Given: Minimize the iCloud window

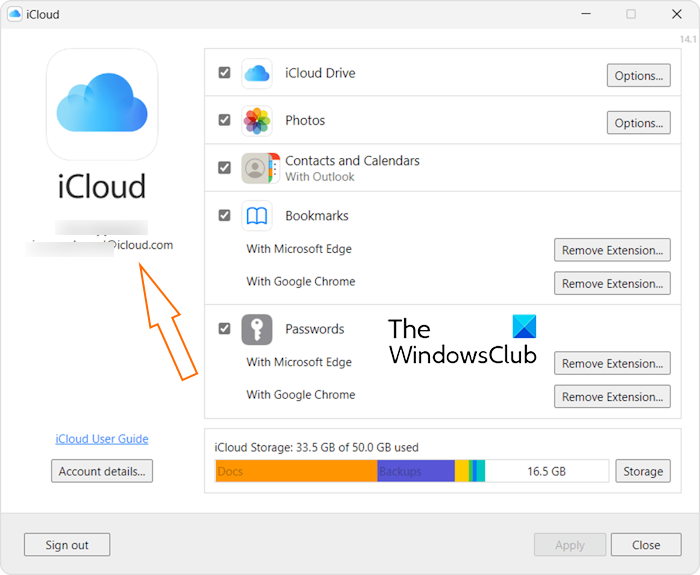Looking at the screenshot, I should (586, 14).
